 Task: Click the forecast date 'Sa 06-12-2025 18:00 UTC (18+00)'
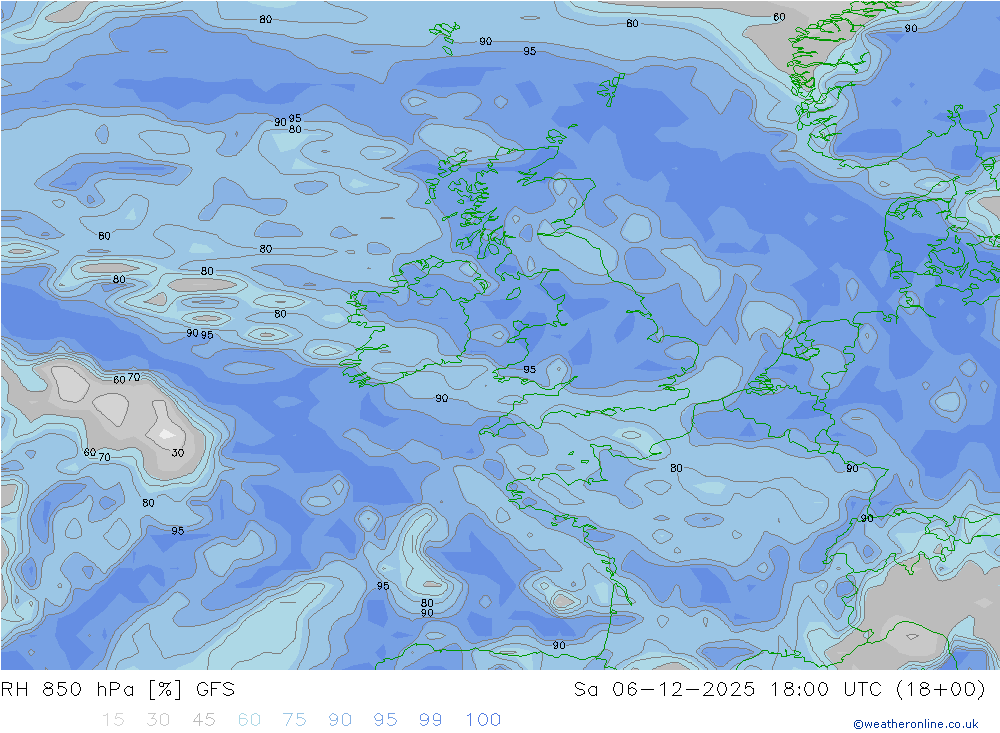click(779, 690)
